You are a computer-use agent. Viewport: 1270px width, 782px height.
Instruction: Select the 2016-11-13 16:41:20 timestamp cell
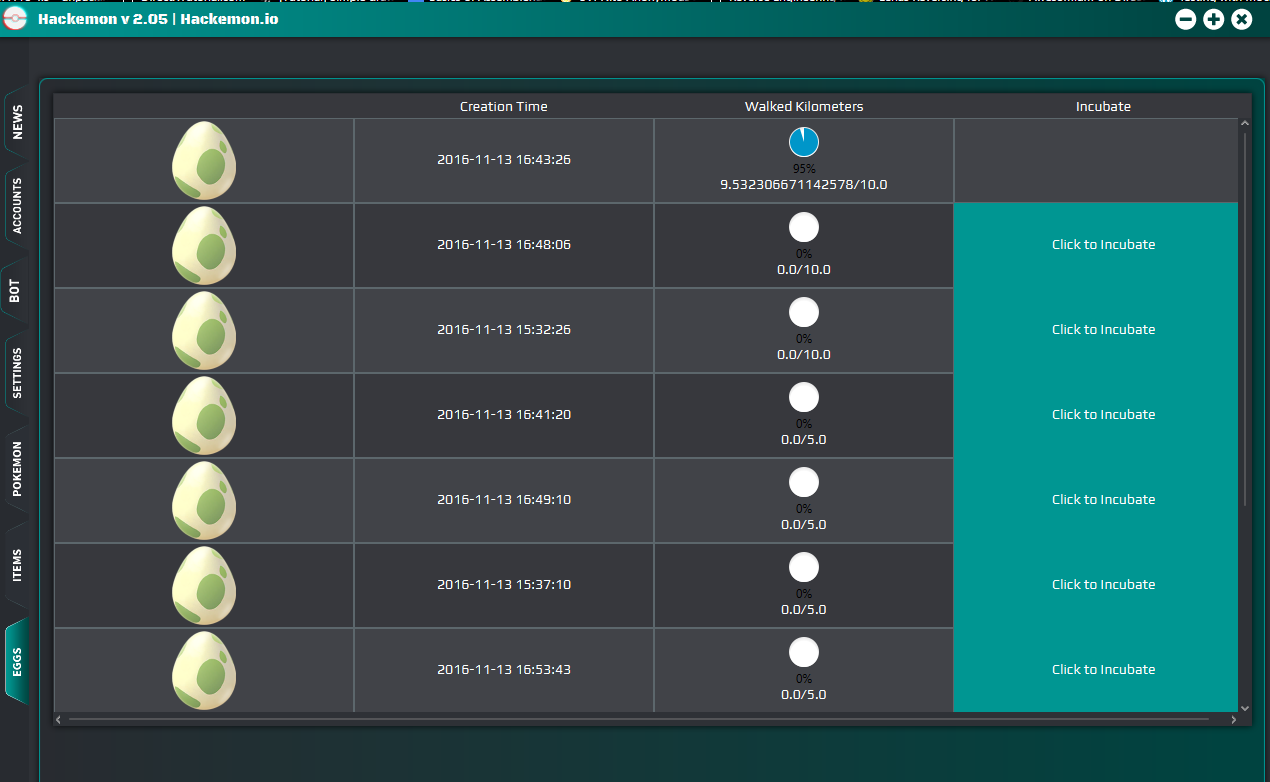[504, 415]
